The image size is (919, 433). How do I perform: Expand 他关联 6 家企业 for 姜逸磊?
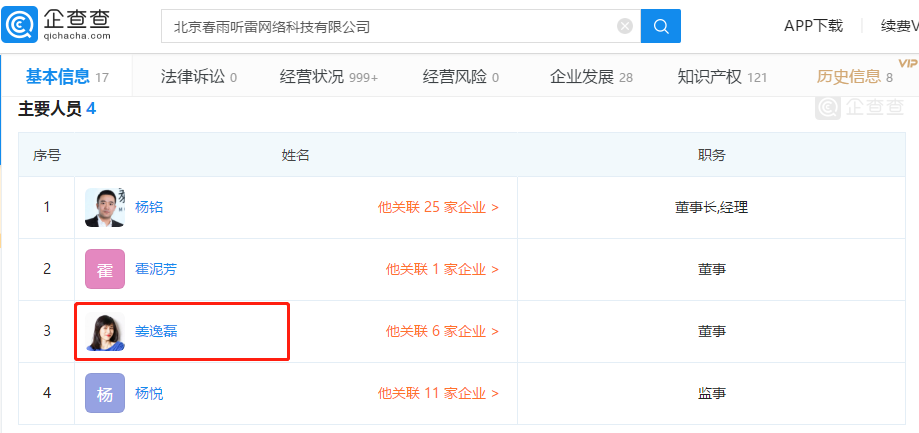click(443, 331)
